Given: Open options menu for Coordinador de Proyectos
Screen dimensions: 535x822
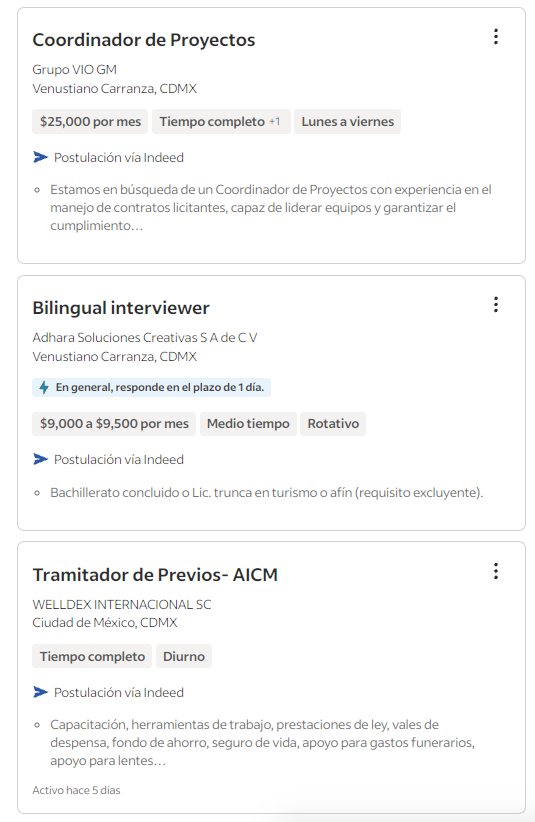Looking at the screenshot, I should pos(496,37).
